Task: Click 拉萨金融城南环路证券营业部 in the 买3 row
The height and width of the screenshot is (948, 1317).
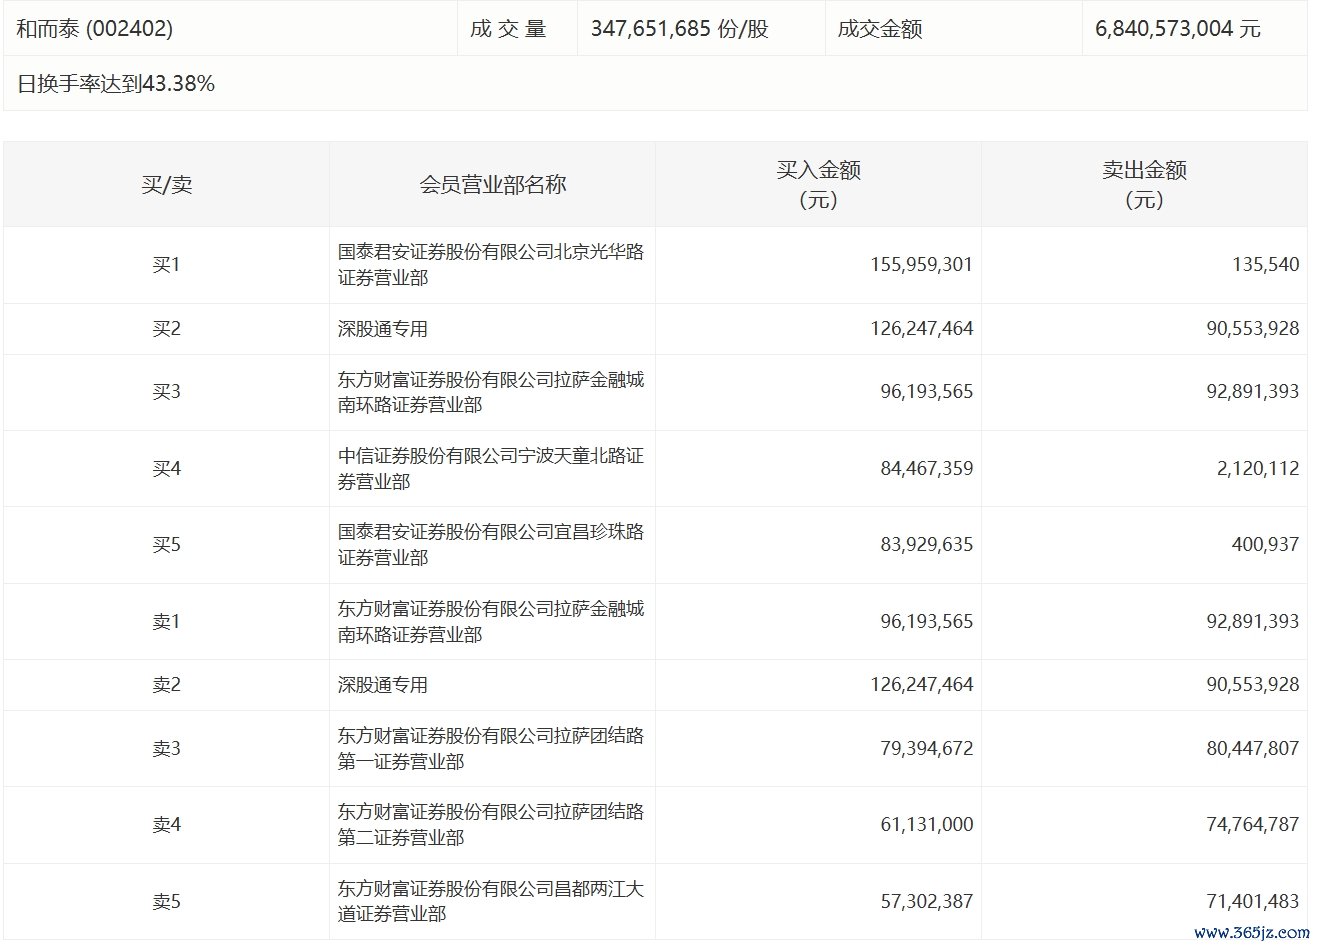Action: (491, 392)
